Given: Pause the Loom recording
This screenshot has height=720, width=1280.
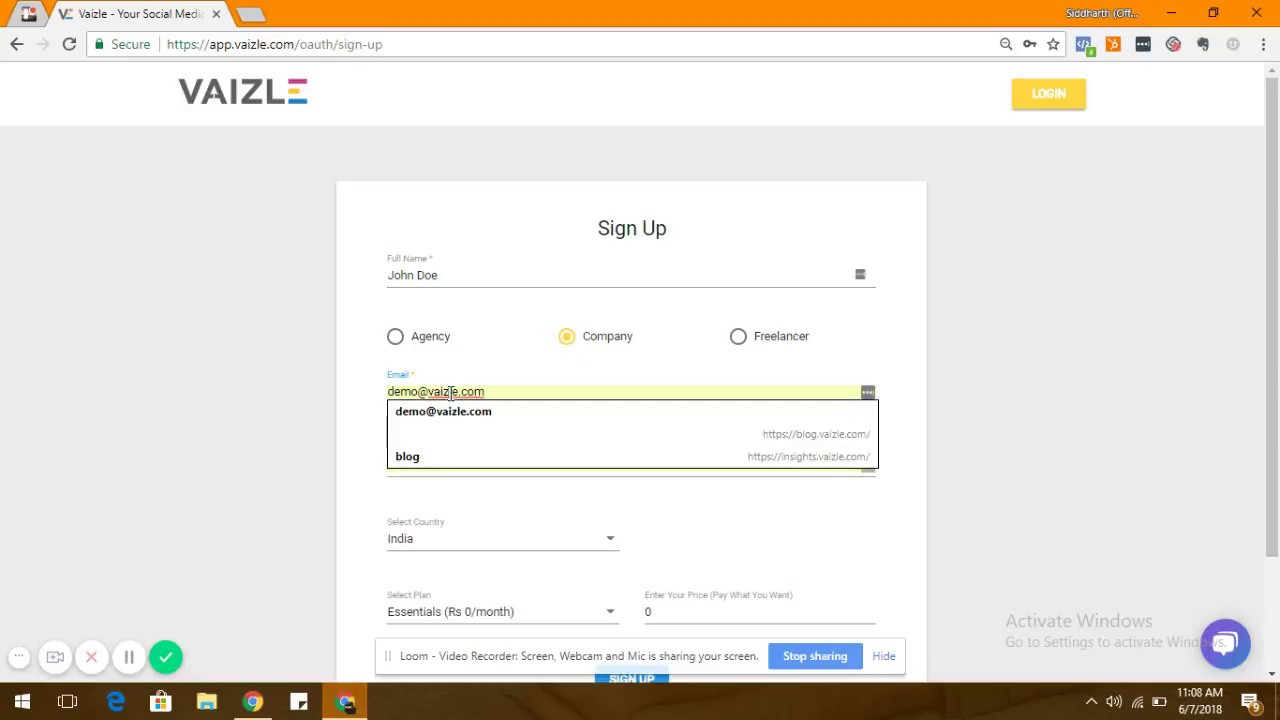Looking at the screenshot, I should (x=129, y=657).
